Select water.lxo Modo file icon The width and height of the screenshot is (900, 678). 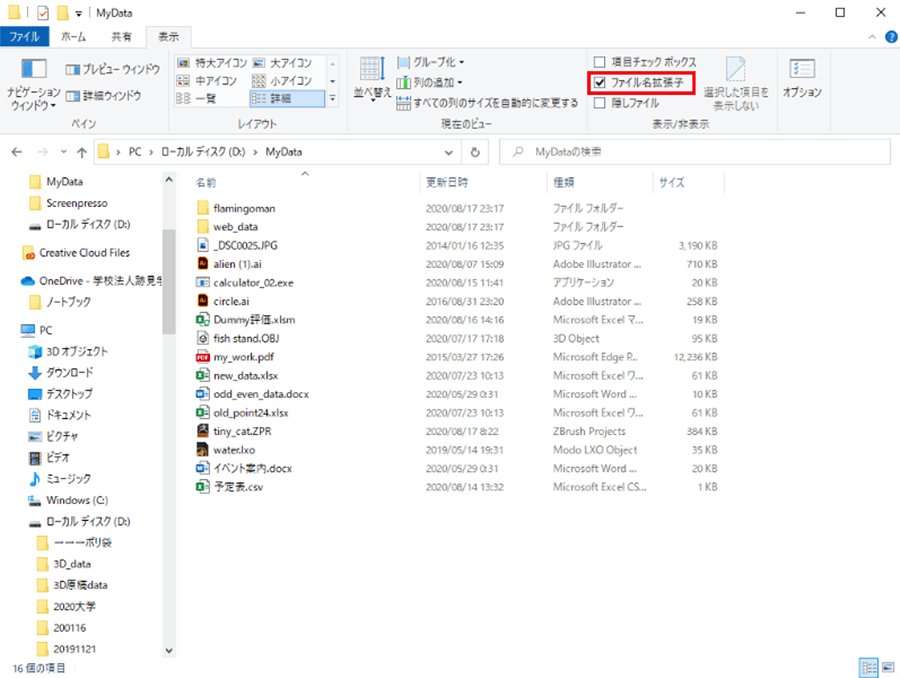coord(203,450)
